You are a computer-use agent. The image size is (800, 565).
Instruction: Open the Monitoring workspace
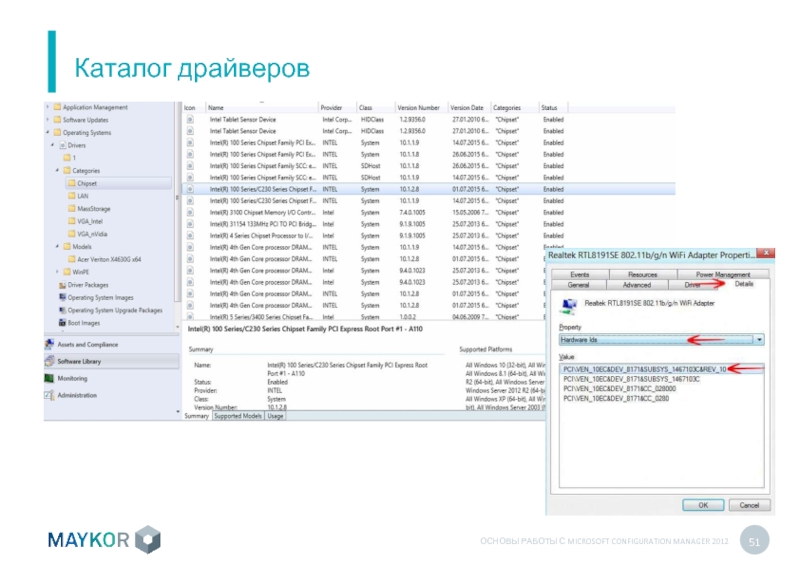pos(71,379)
